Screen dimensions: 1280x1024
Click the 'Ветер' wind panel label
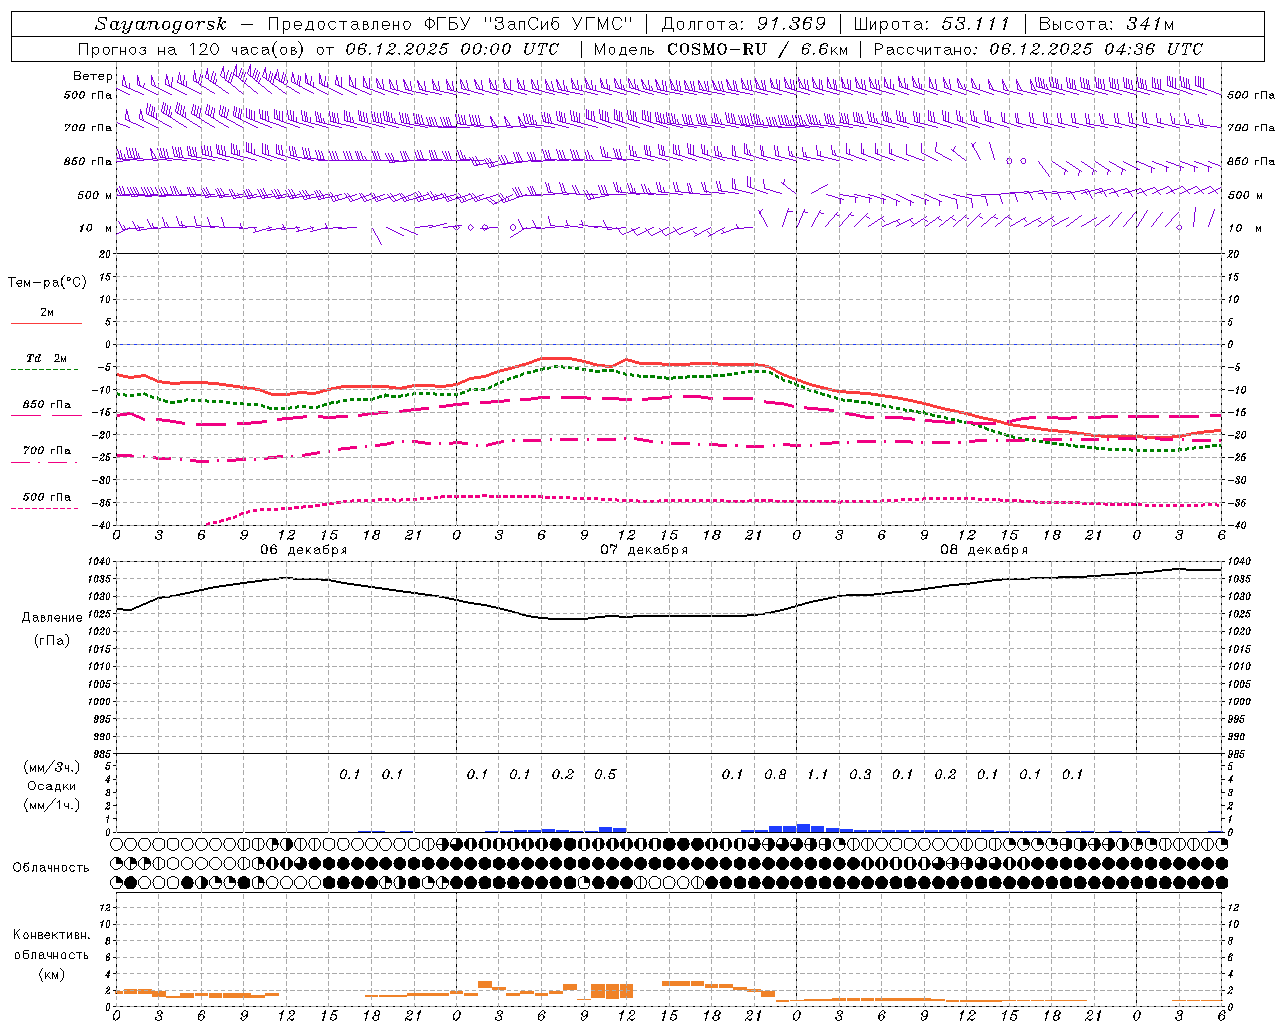click(x=93, y=76)
